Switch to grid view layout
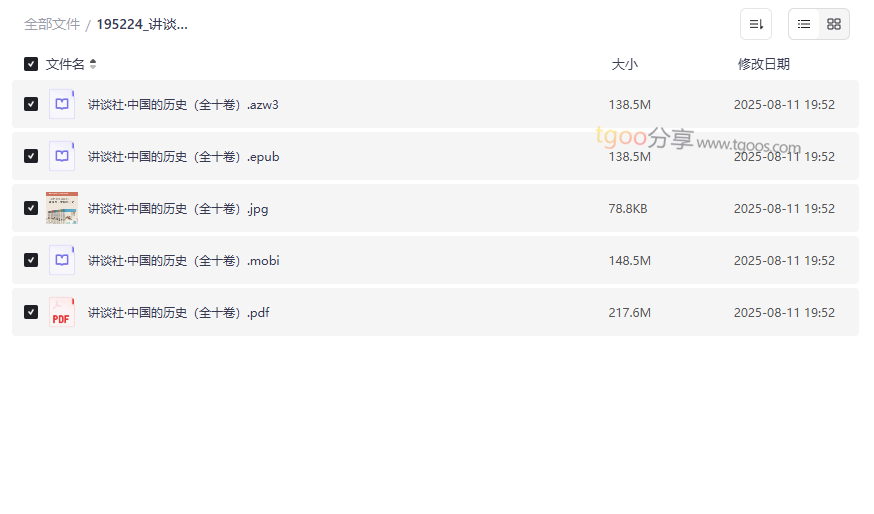The height and width of the screenshot is (514, 874). [834, 24]
